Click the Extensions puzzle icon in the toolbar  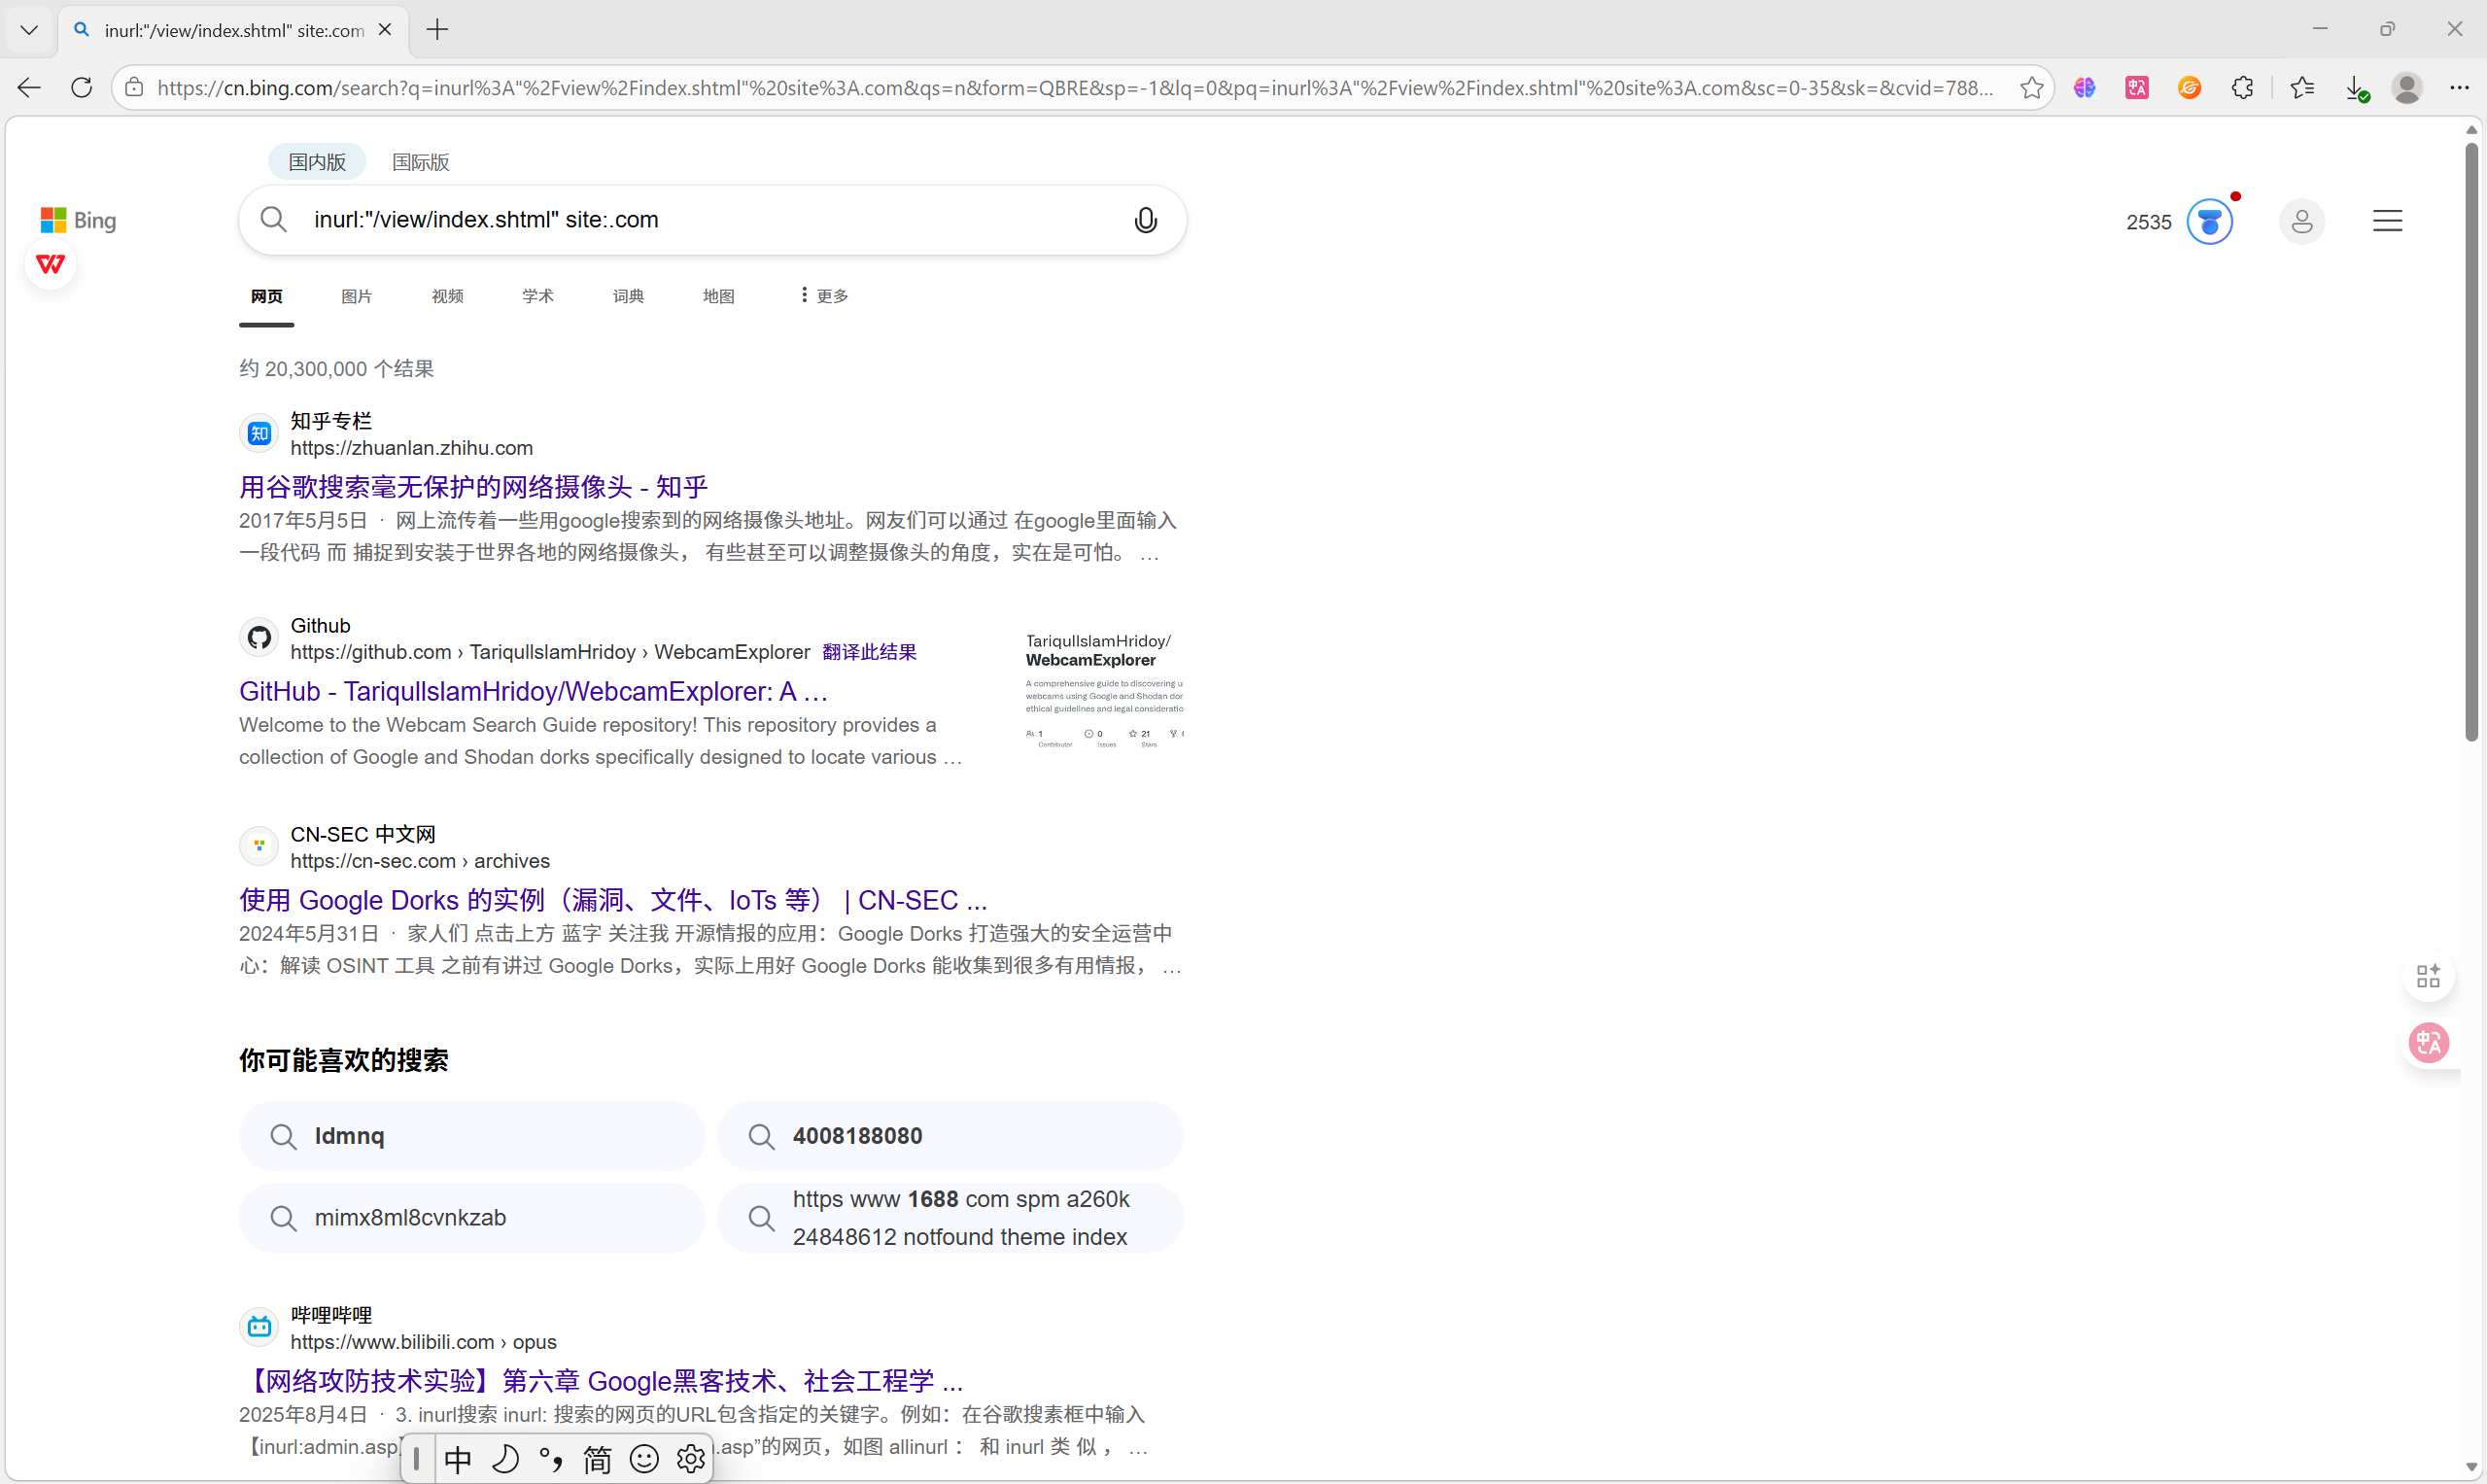click(x=2243, y=87)
